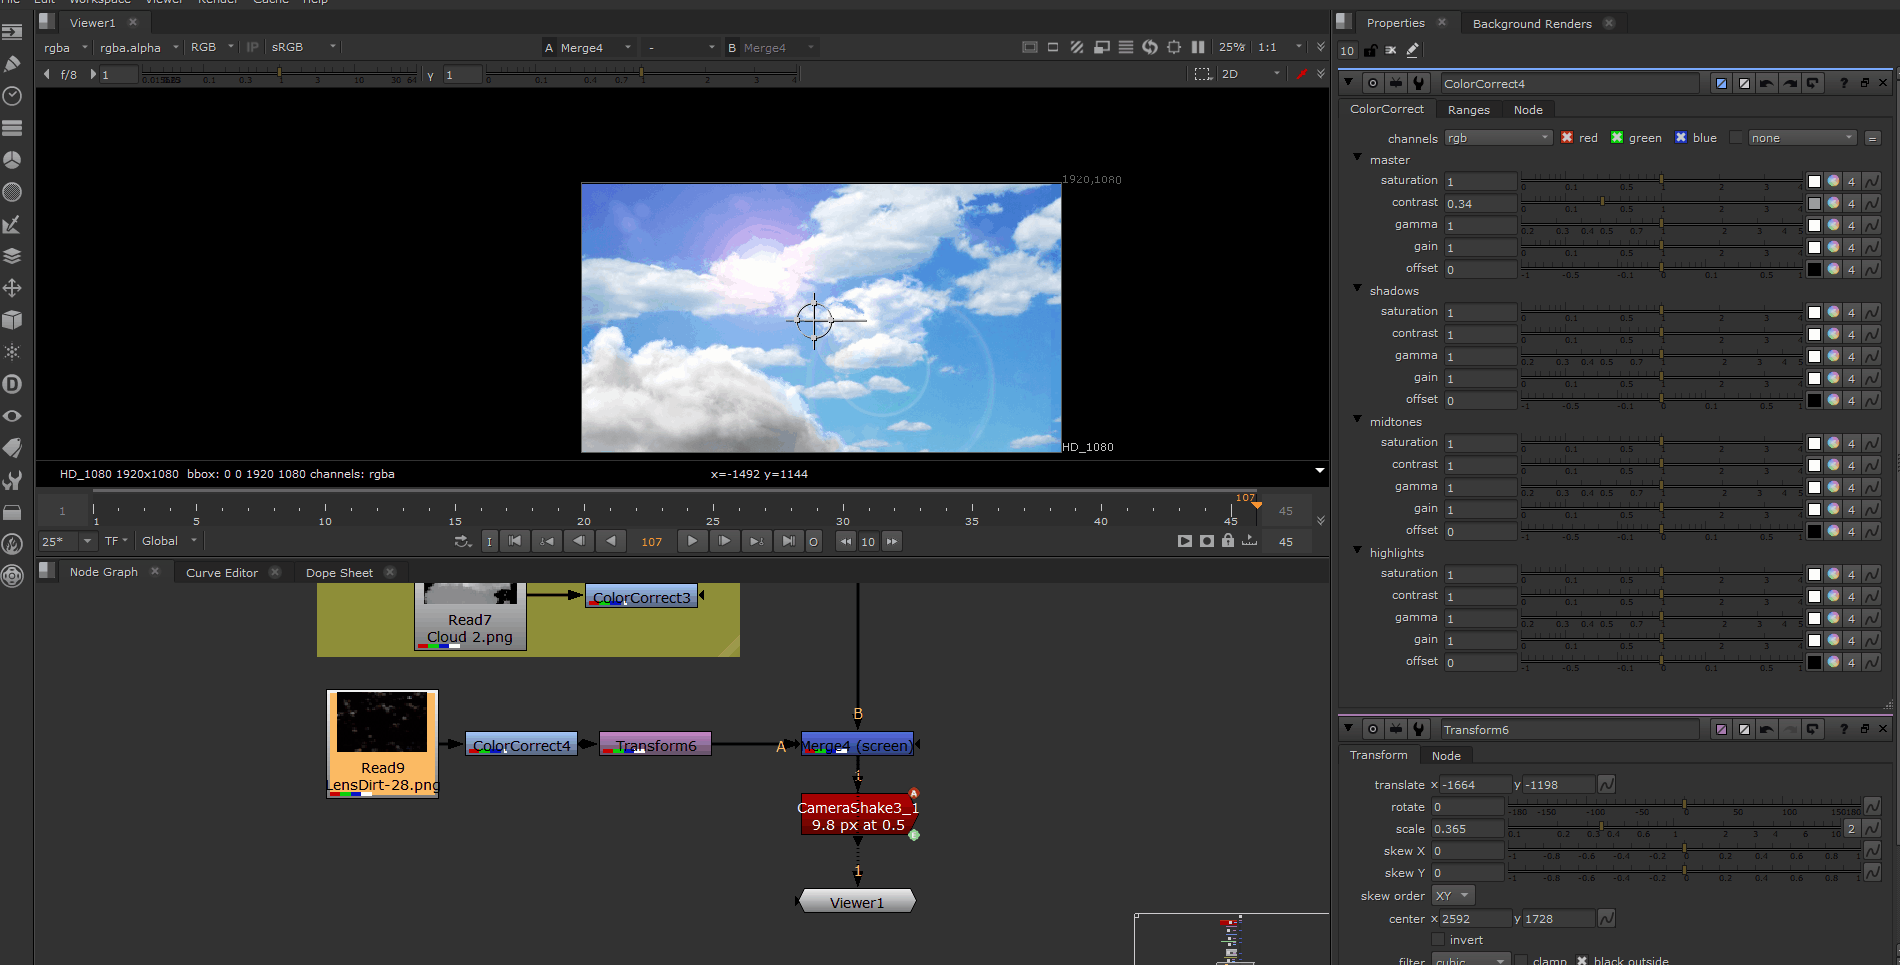Step to next keyframe button
This screenshot has height=965, width=1900.
tap(757, 541)
